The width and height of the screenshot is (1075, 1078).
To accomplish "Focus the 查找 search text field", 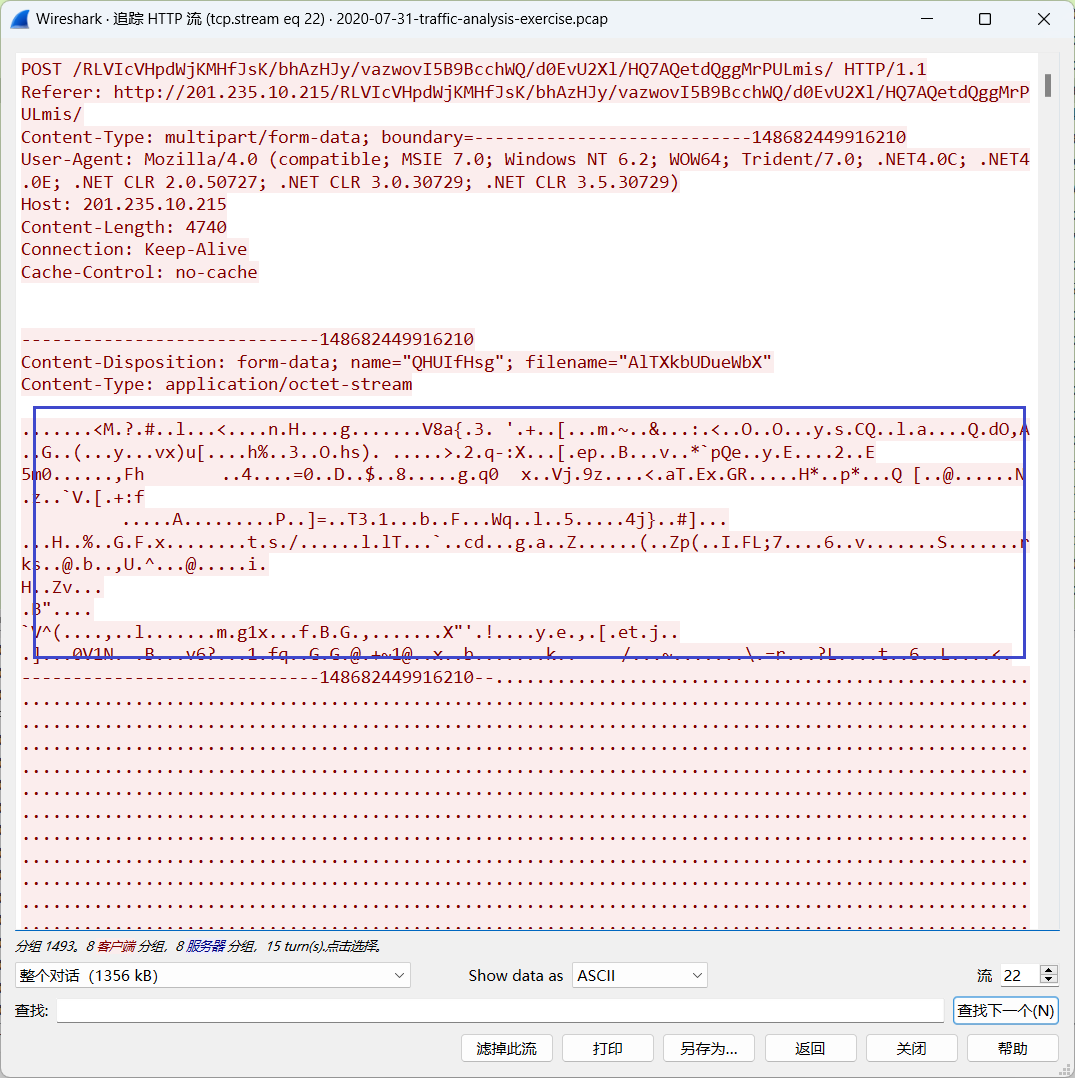I will (500, 1011).
